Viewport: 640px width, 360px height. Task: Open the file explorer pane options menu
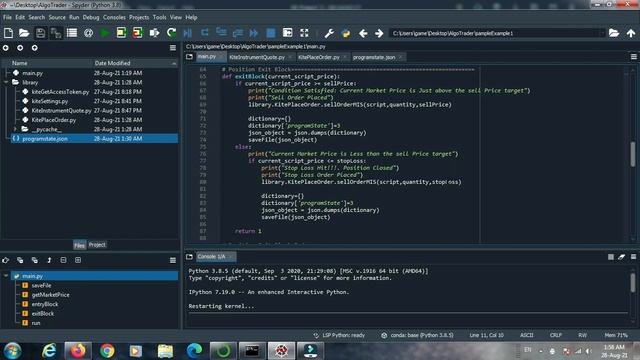(x=173, y=48)
